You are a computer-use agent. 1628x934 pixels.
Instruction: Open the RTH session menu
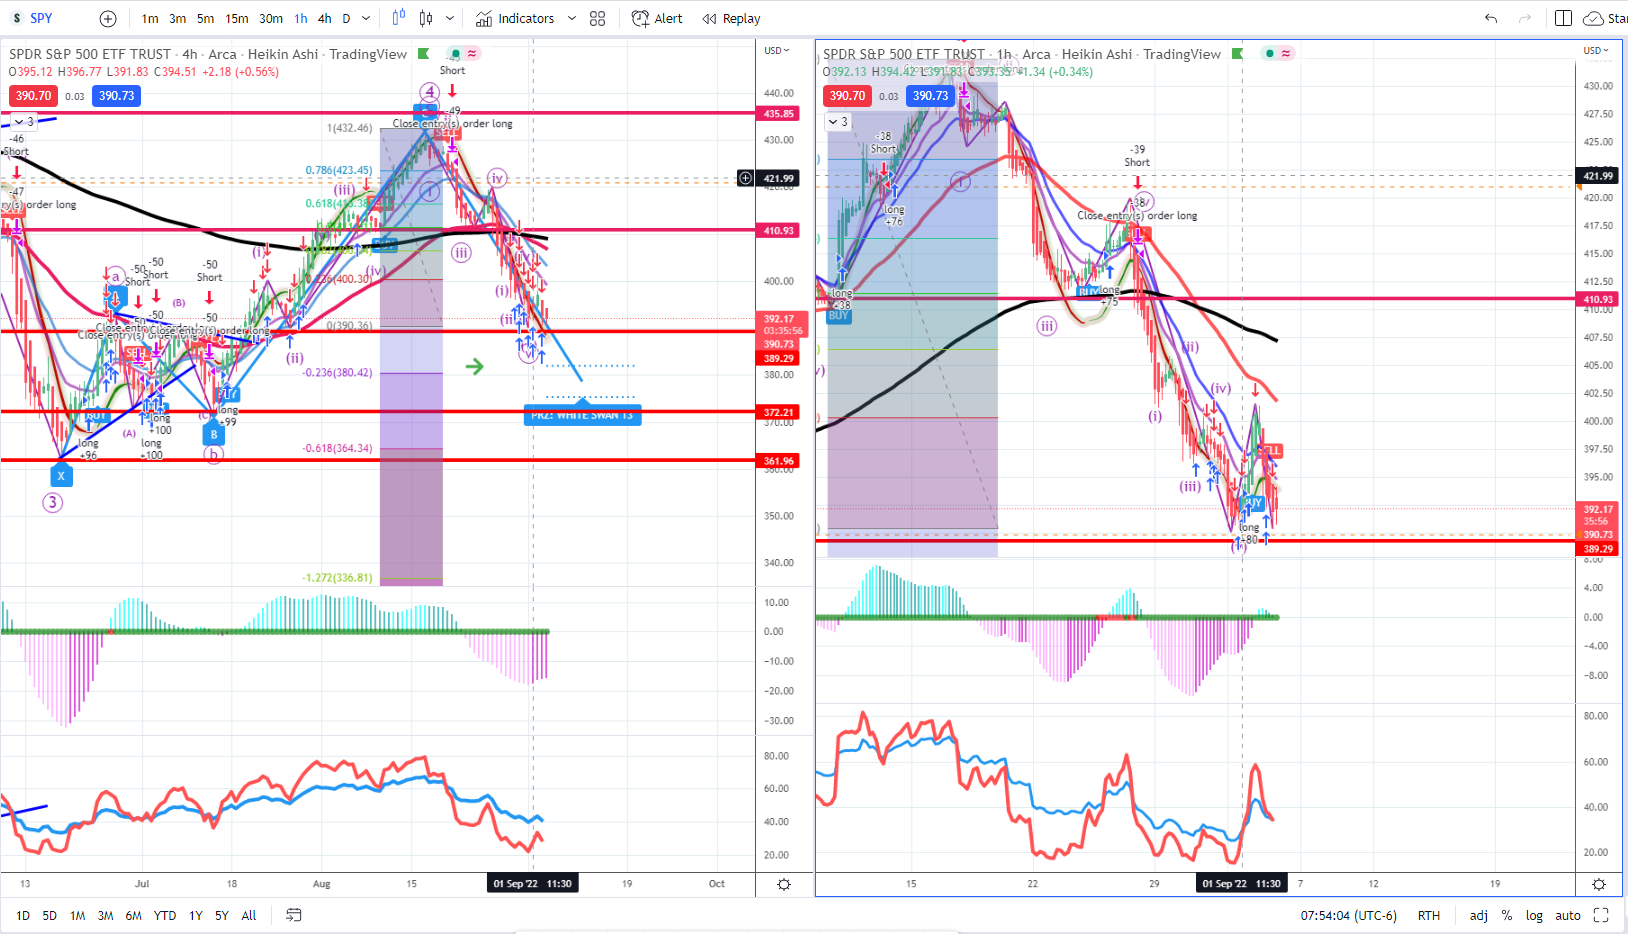(x=1429, y=915)
